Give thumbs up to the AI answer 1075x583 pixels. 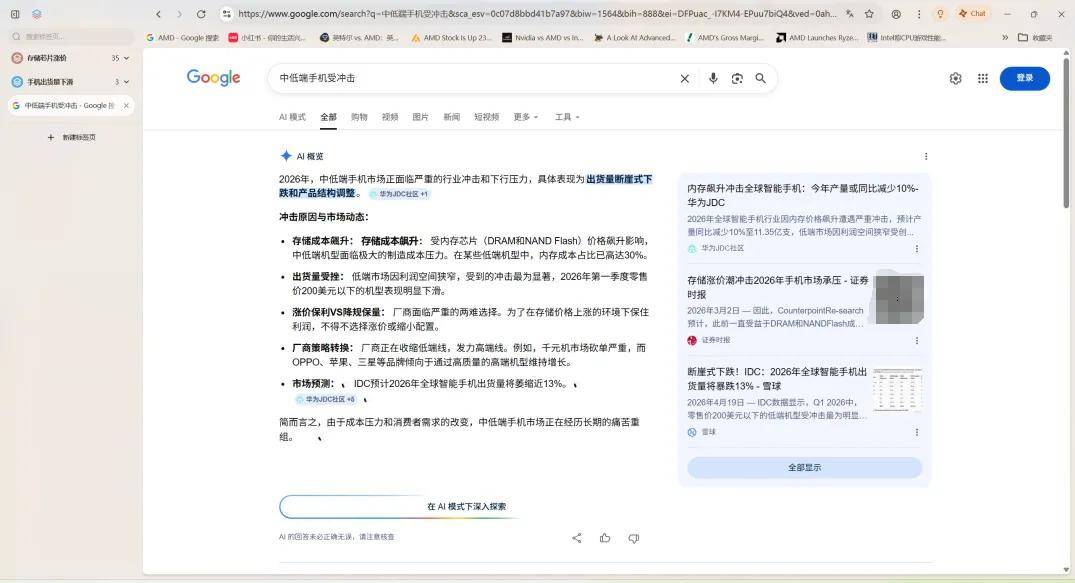pos(605,538)
